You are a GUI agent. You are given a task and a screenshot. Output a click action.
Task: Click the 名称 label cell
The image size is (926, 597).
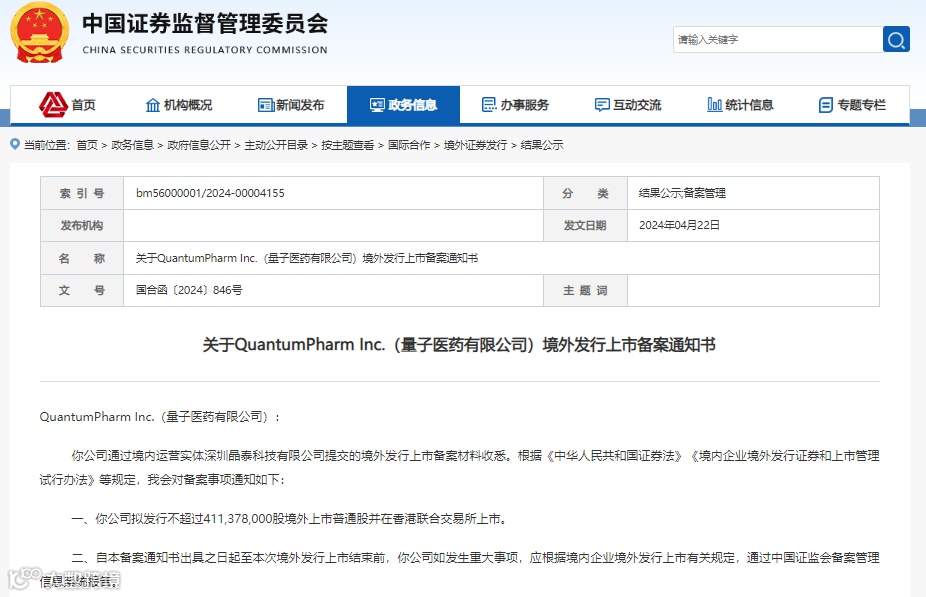pyautogui.click(x=82, y=258)
